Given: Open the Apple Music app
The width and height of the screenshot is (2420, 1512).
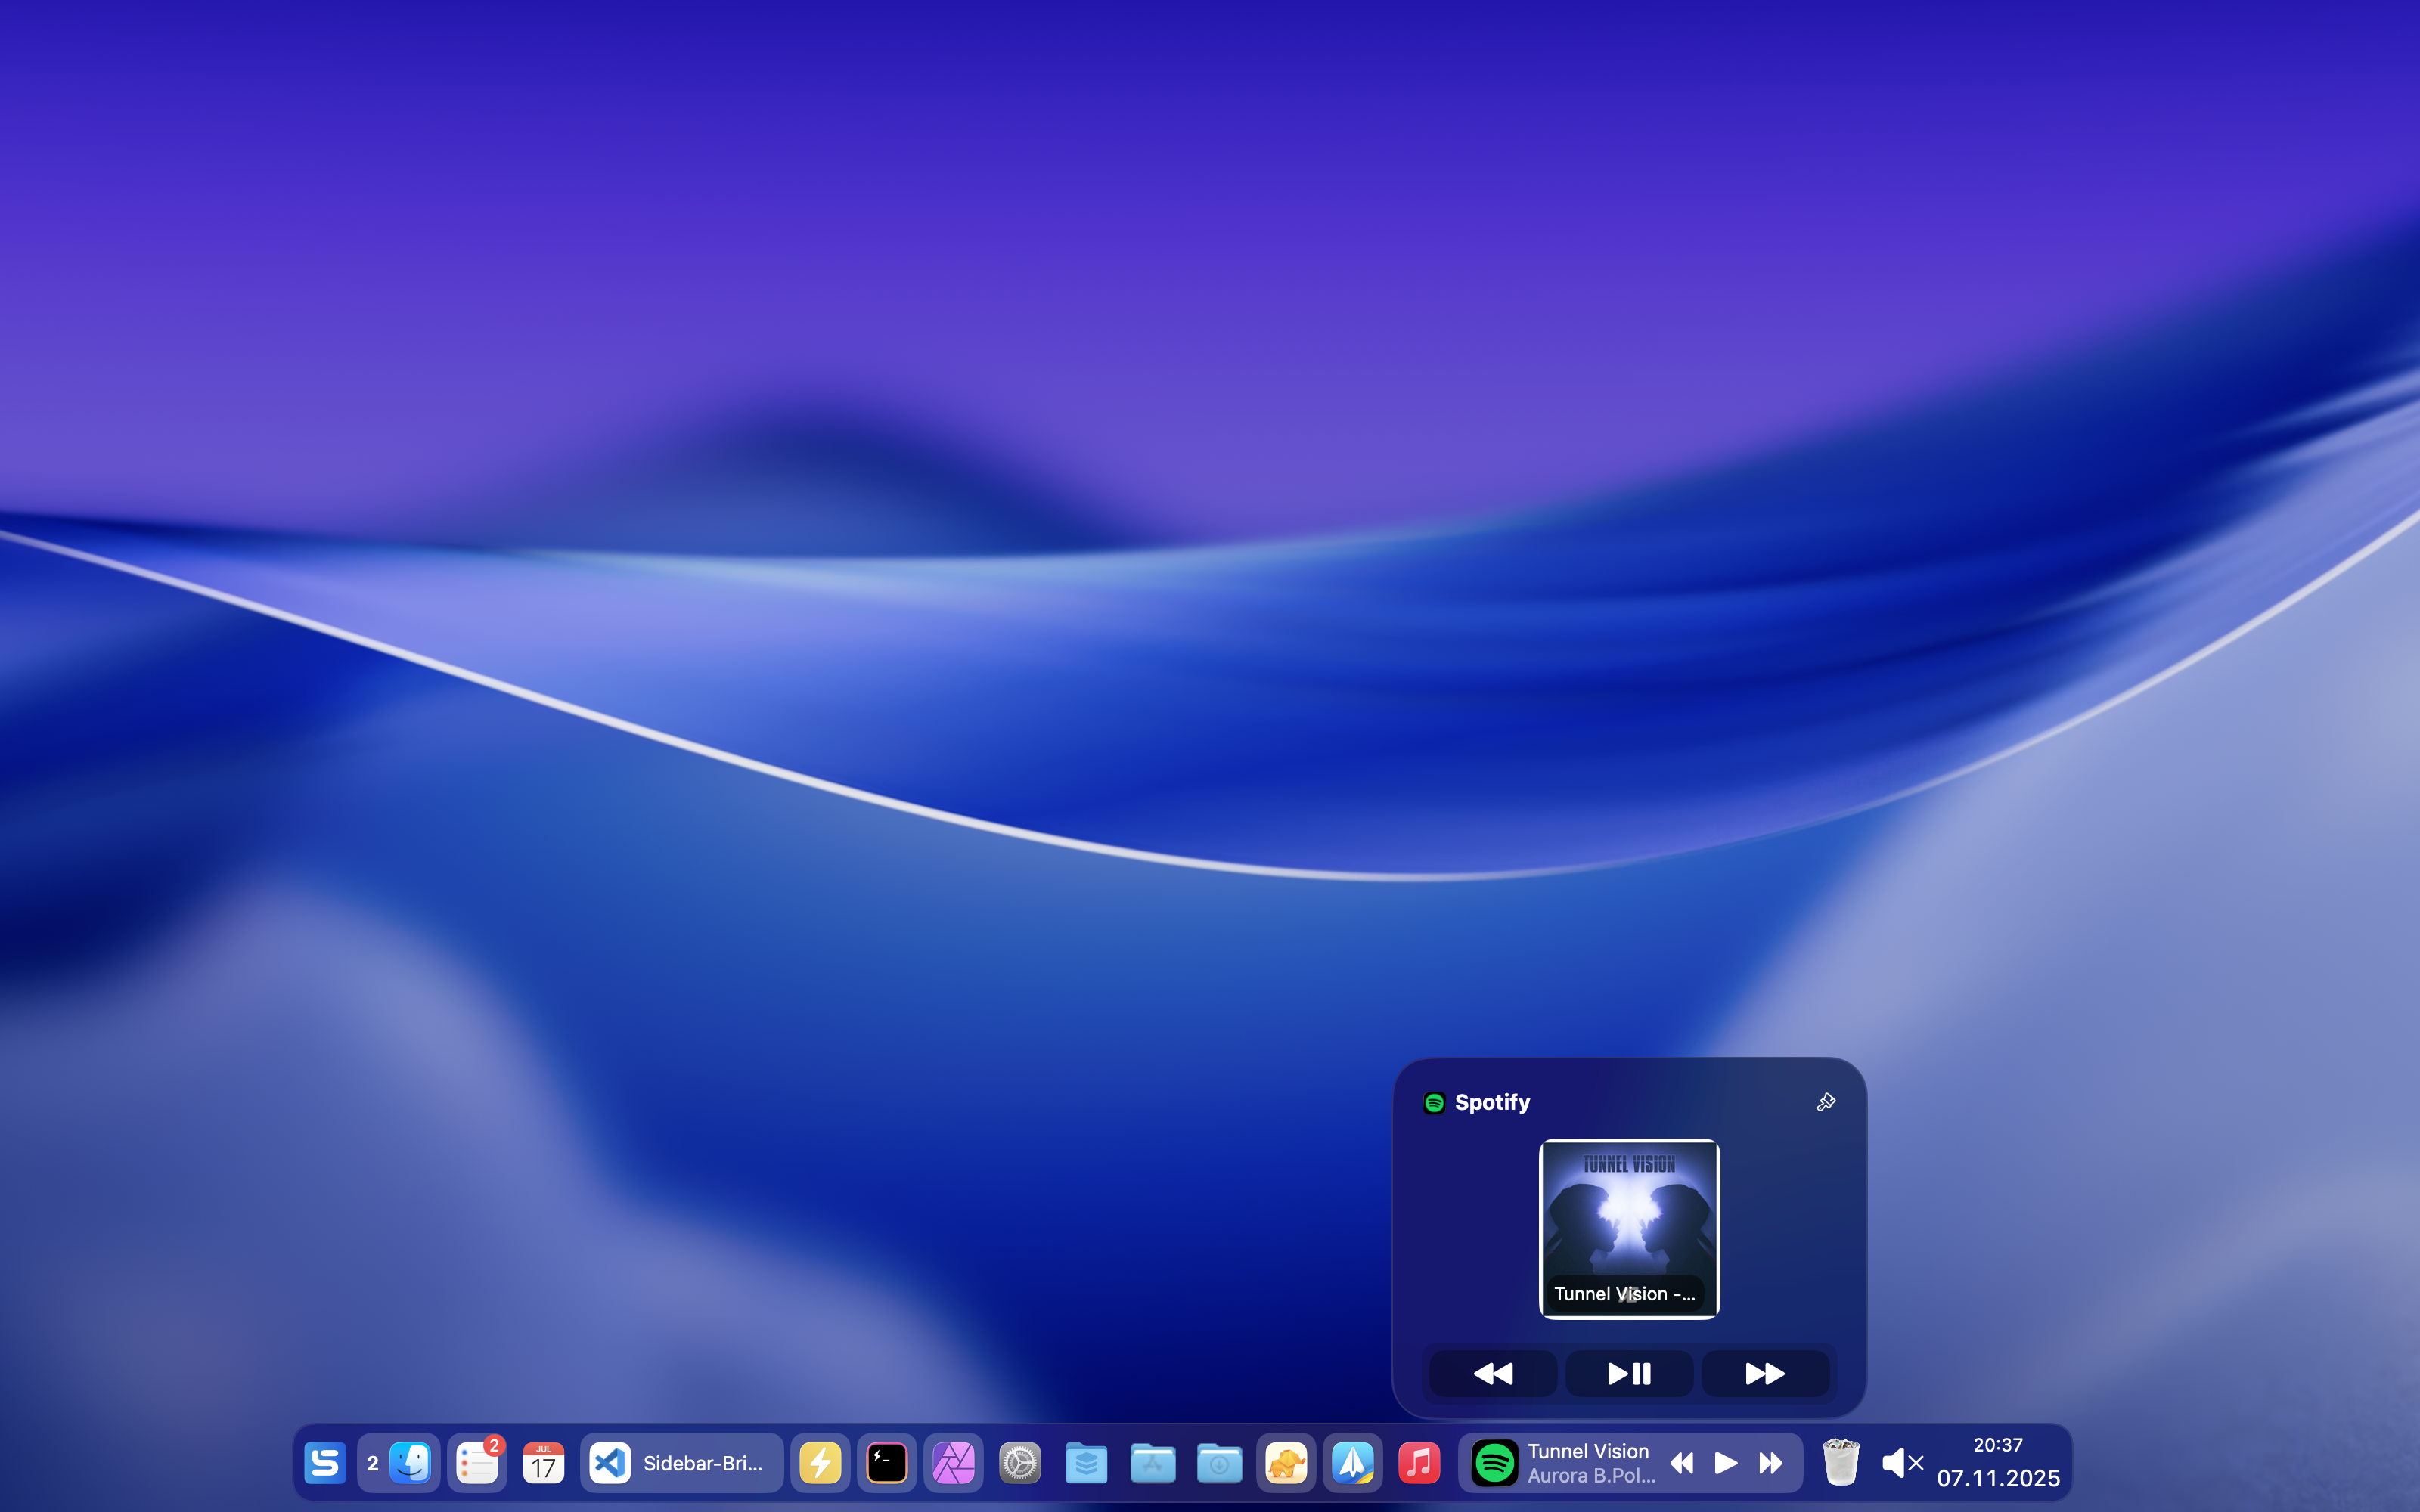Looking at the screenshot, I should [1419, 1464].
